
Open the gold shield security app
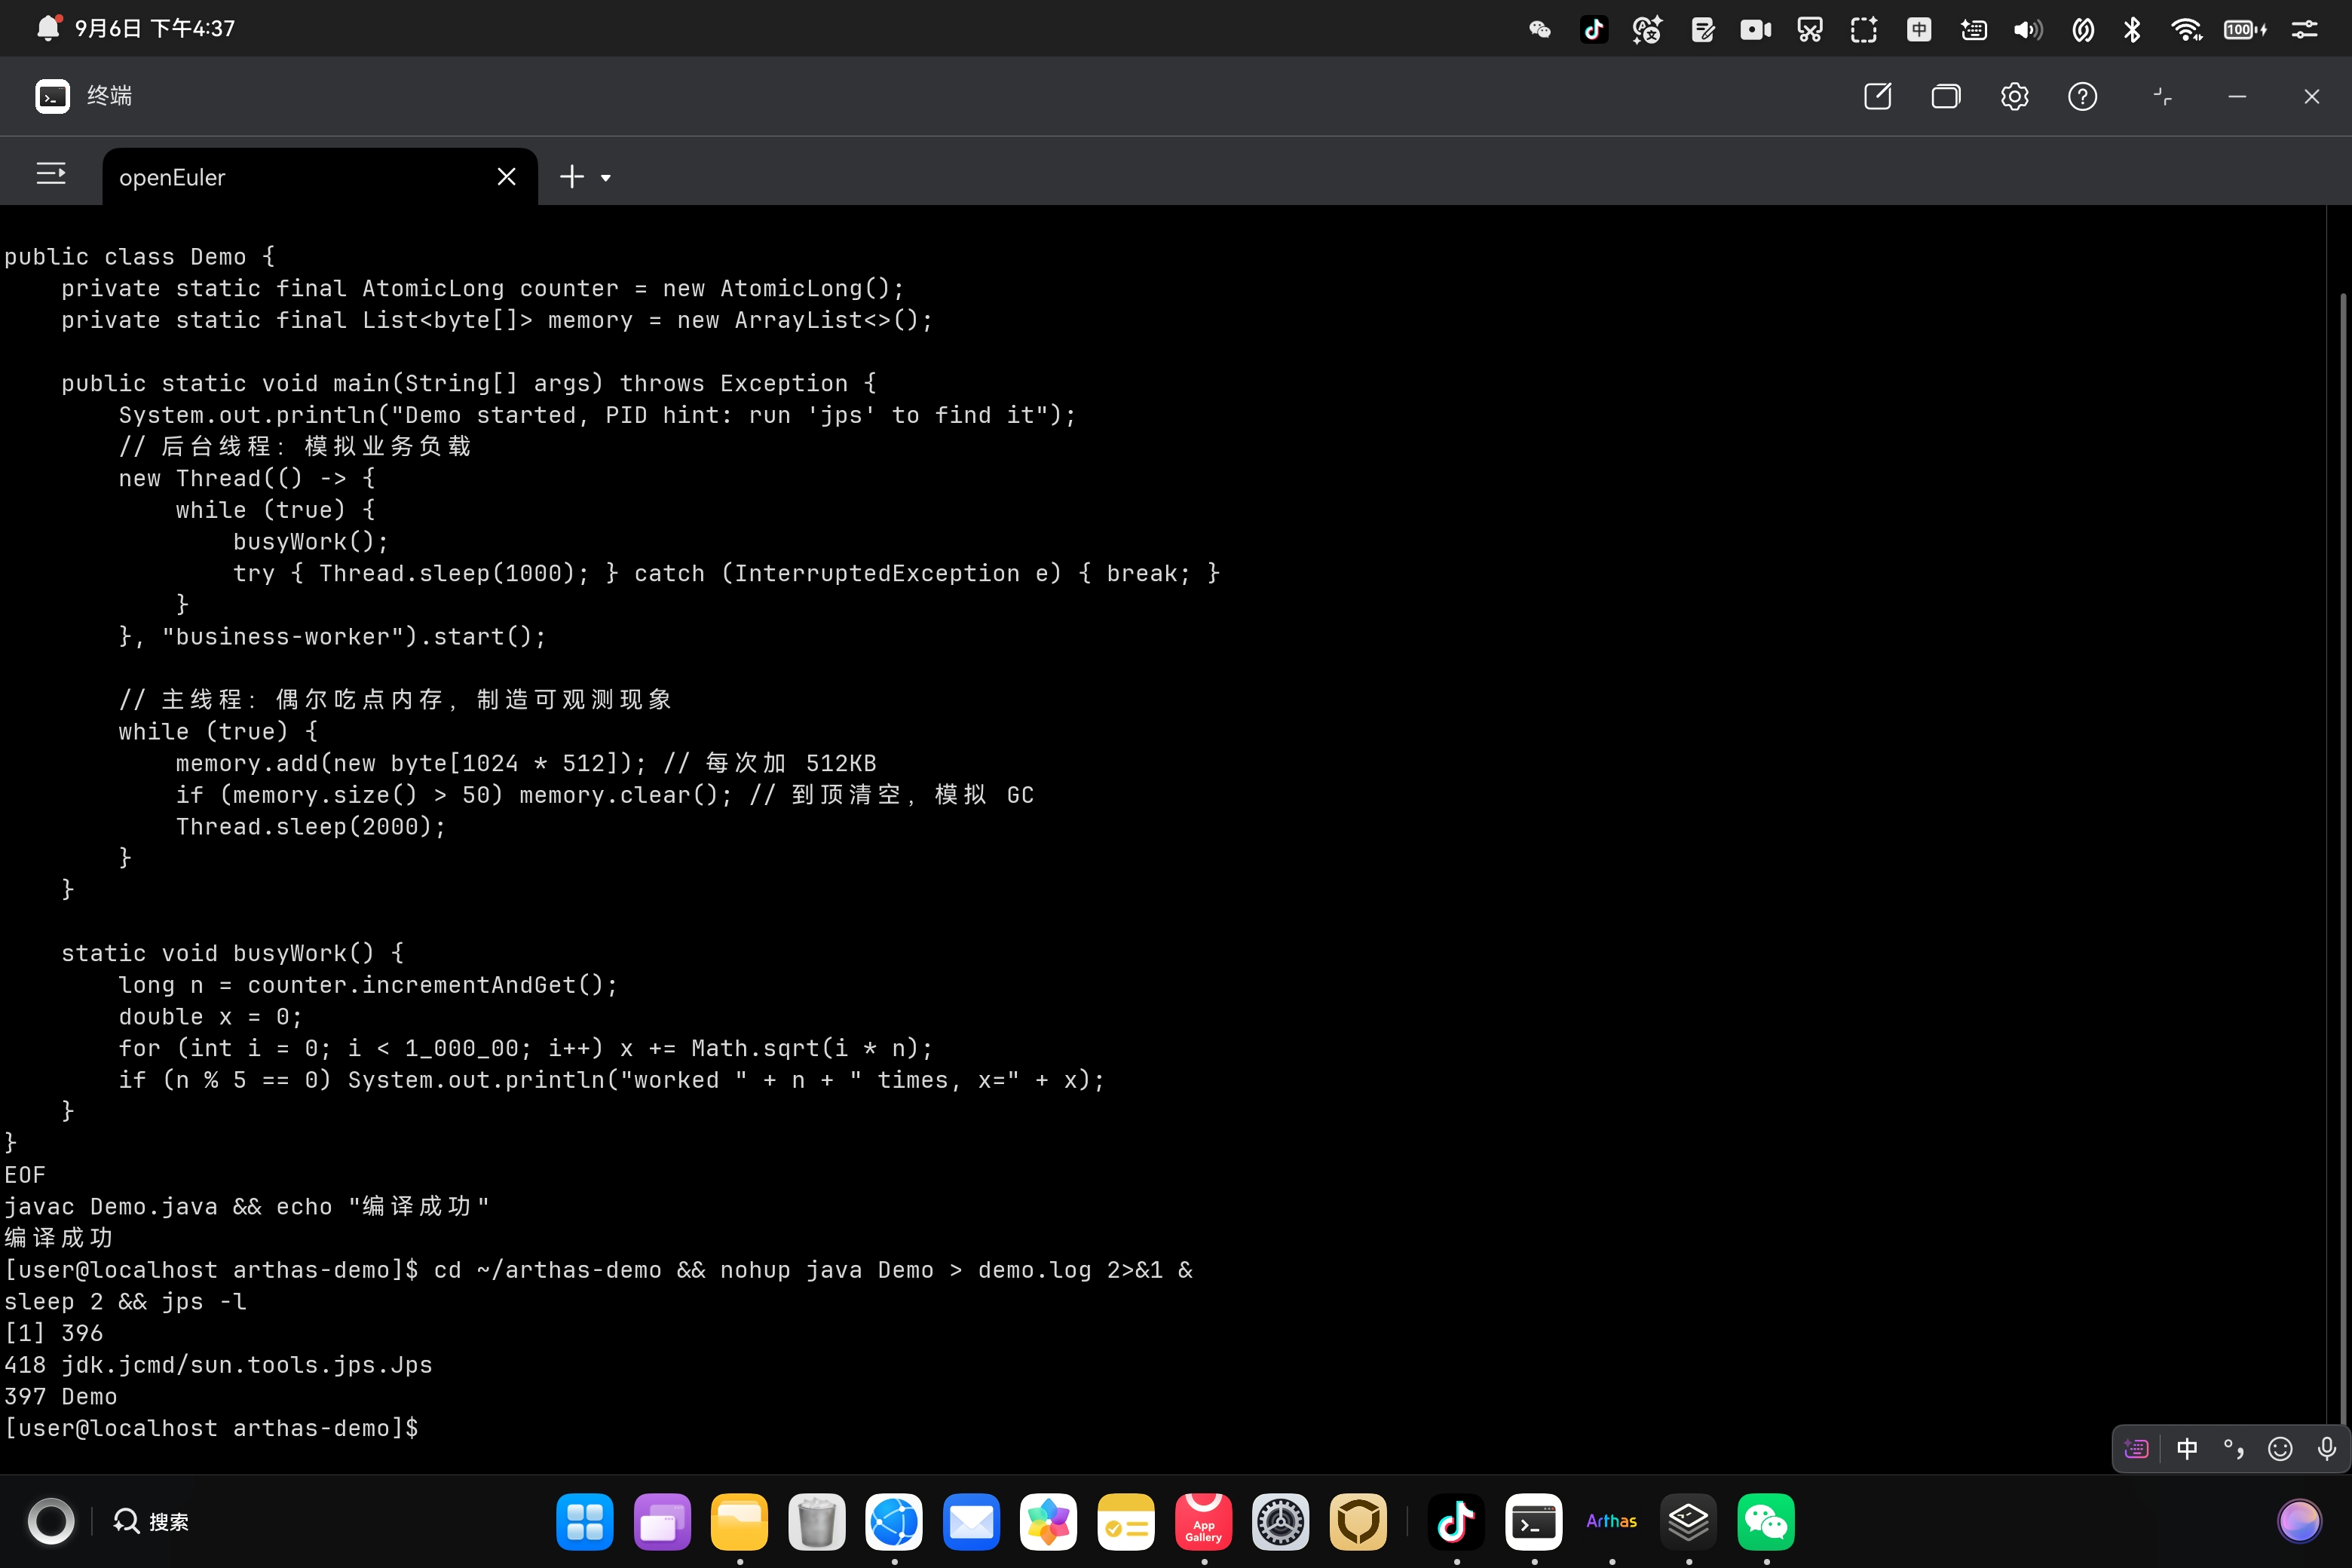[x=1358, y=1521]
